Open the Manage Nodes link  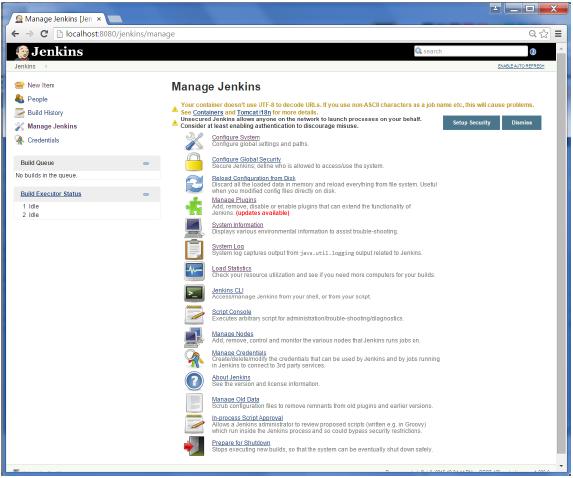coord(232,334)
